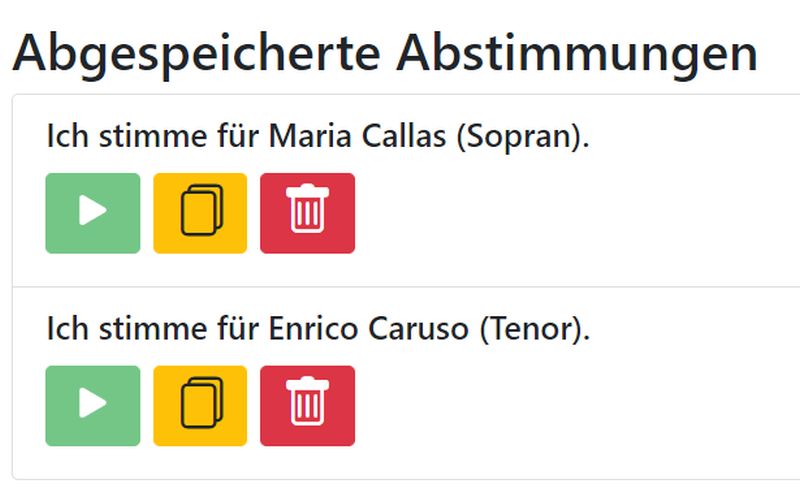Viewport: 800px width, 493px height.
Task: Duplicate the Maria Callas (Sopran) vote
Action: coord(200,213)
